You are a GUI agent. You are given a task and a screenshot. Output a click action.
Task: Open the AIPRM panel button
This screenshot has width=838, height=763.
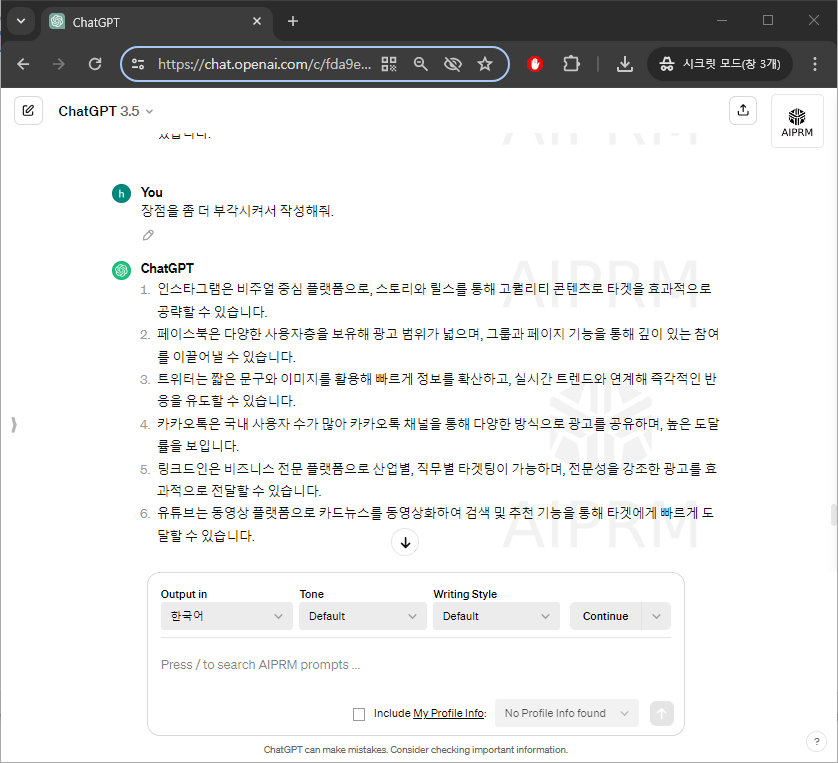(x=797, y=121)
